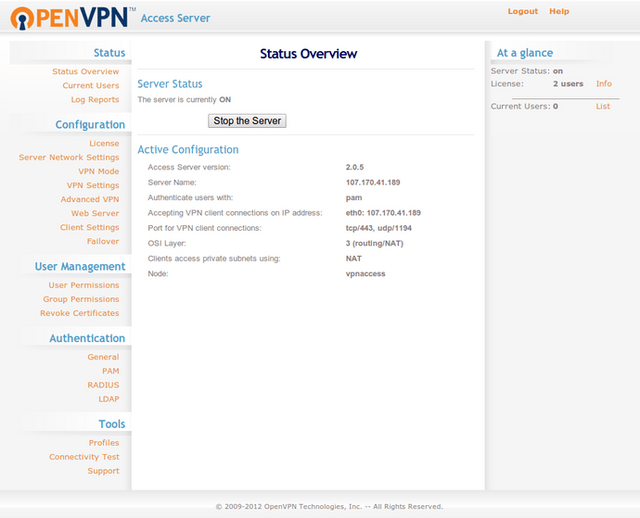Screen dimensions: 640x518
Task: Go to Failover settings
Action: click(x=102, y=241)
